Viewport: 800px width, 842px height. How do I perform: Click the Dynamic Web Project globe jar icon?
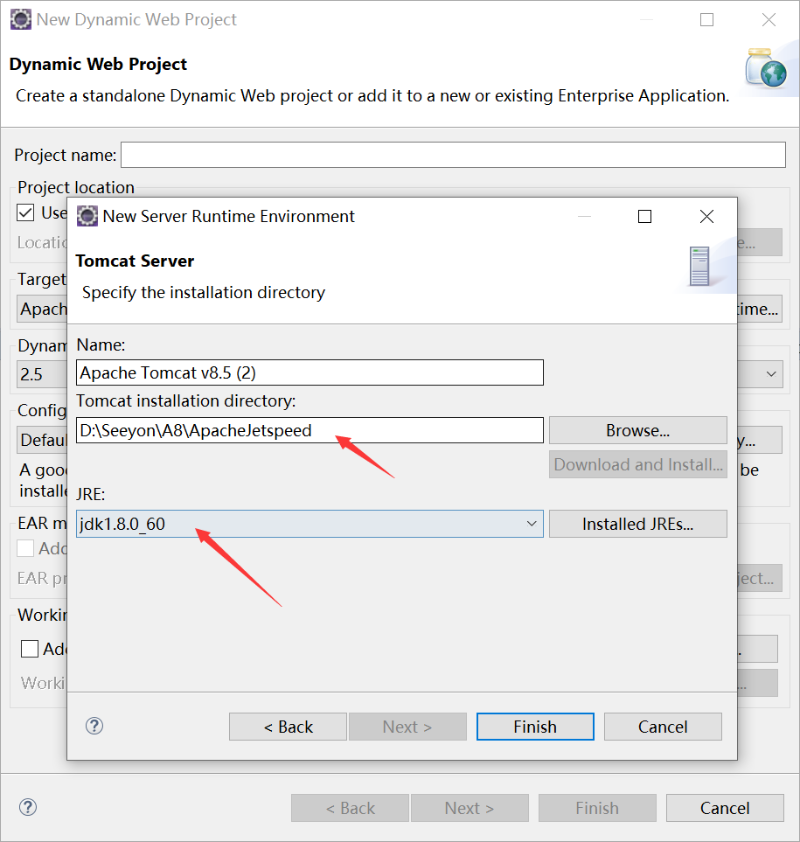tap(765, 68)
